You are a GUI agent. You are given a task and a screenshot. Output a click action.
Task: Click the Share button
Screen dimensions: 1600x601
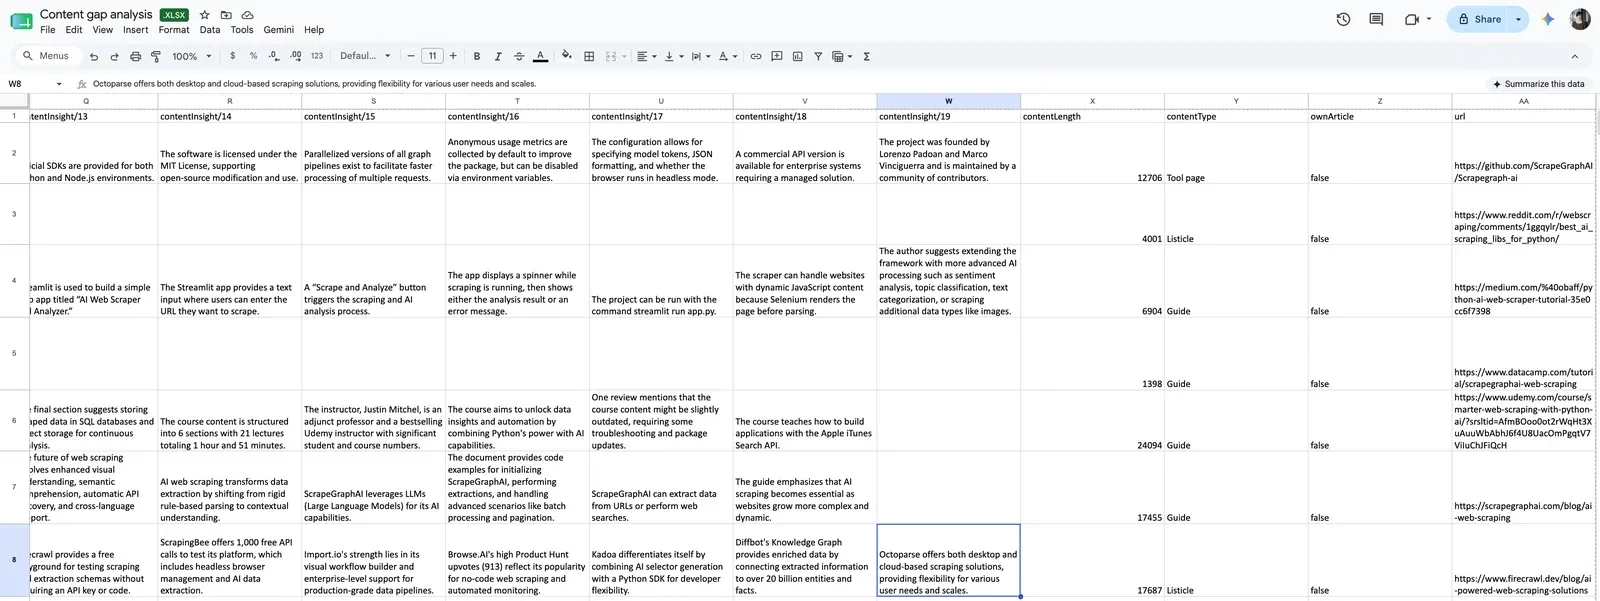click(1479, 19)
